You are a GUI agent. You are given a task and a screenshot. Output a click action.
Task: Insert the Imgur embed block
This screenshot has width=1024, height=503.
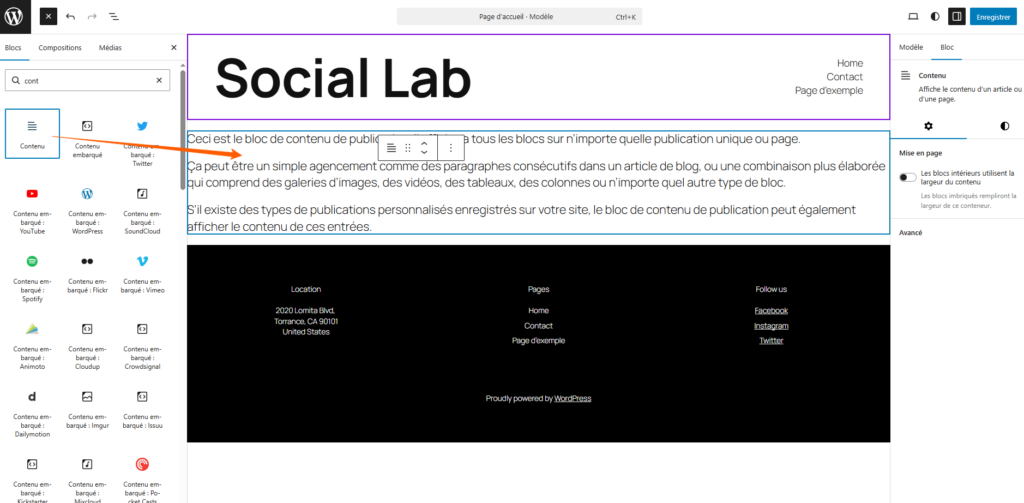[88, 410]
